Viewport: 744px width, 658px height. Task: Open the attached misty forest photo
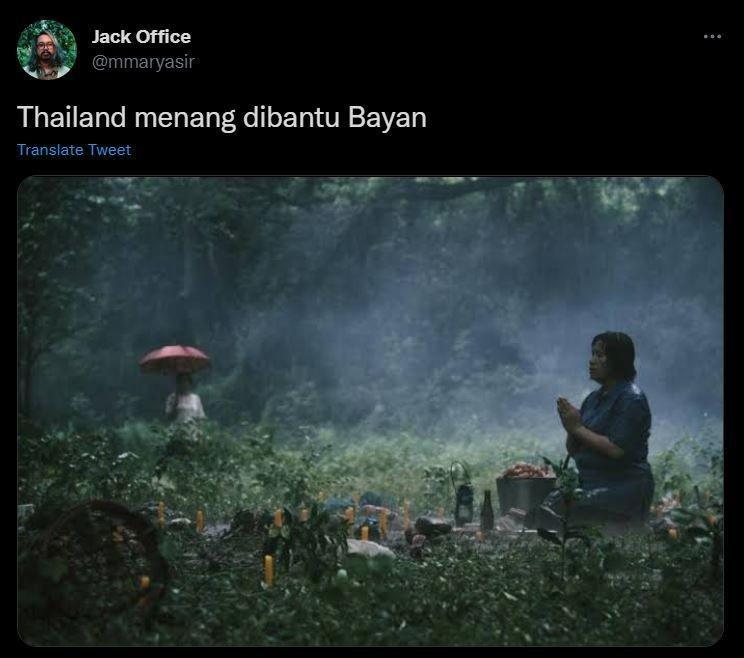coord(371,411)
